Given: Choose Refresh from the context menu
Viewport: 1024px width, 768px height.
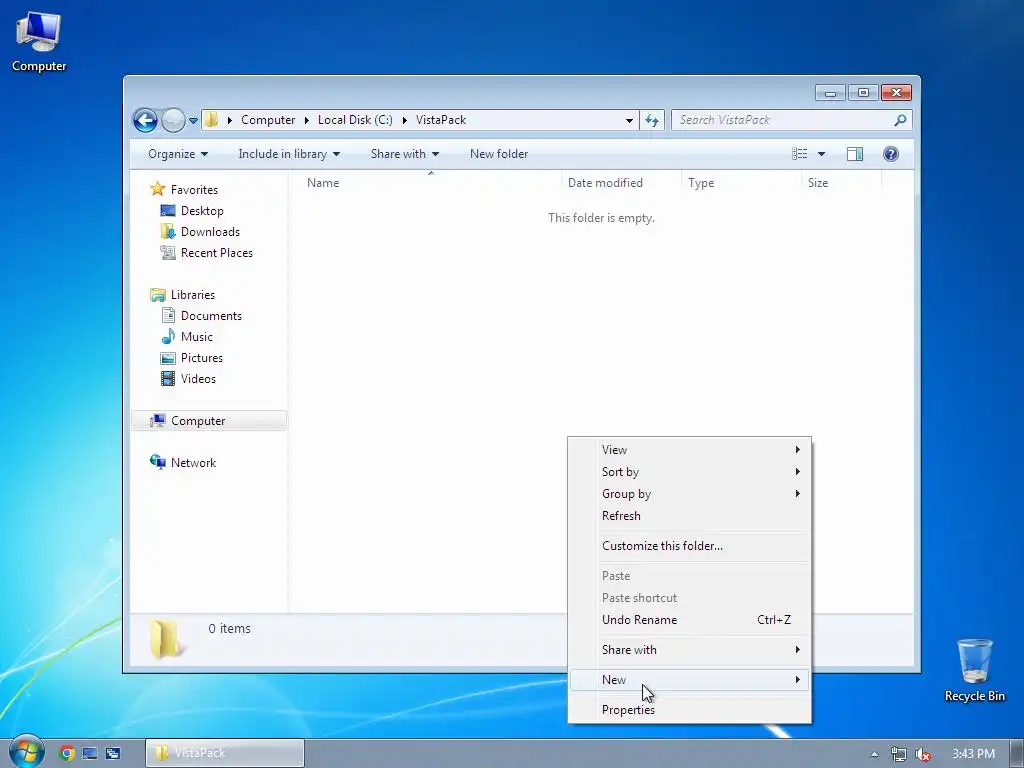Looking at the screenshot, I should point(690,516).
